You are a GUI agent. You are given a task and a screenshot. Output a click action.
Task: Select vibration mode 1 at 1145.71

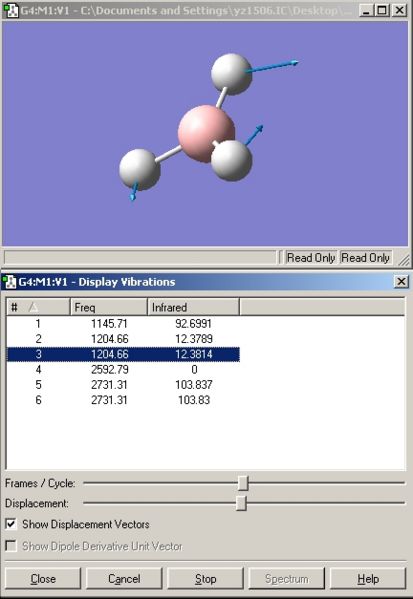[123, 324]
